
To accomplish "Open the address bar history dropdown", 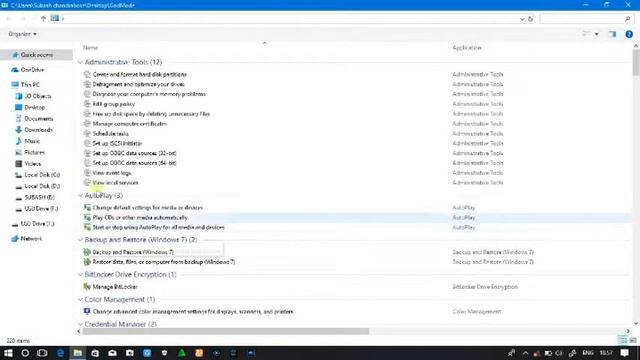I will click(522, 19).
